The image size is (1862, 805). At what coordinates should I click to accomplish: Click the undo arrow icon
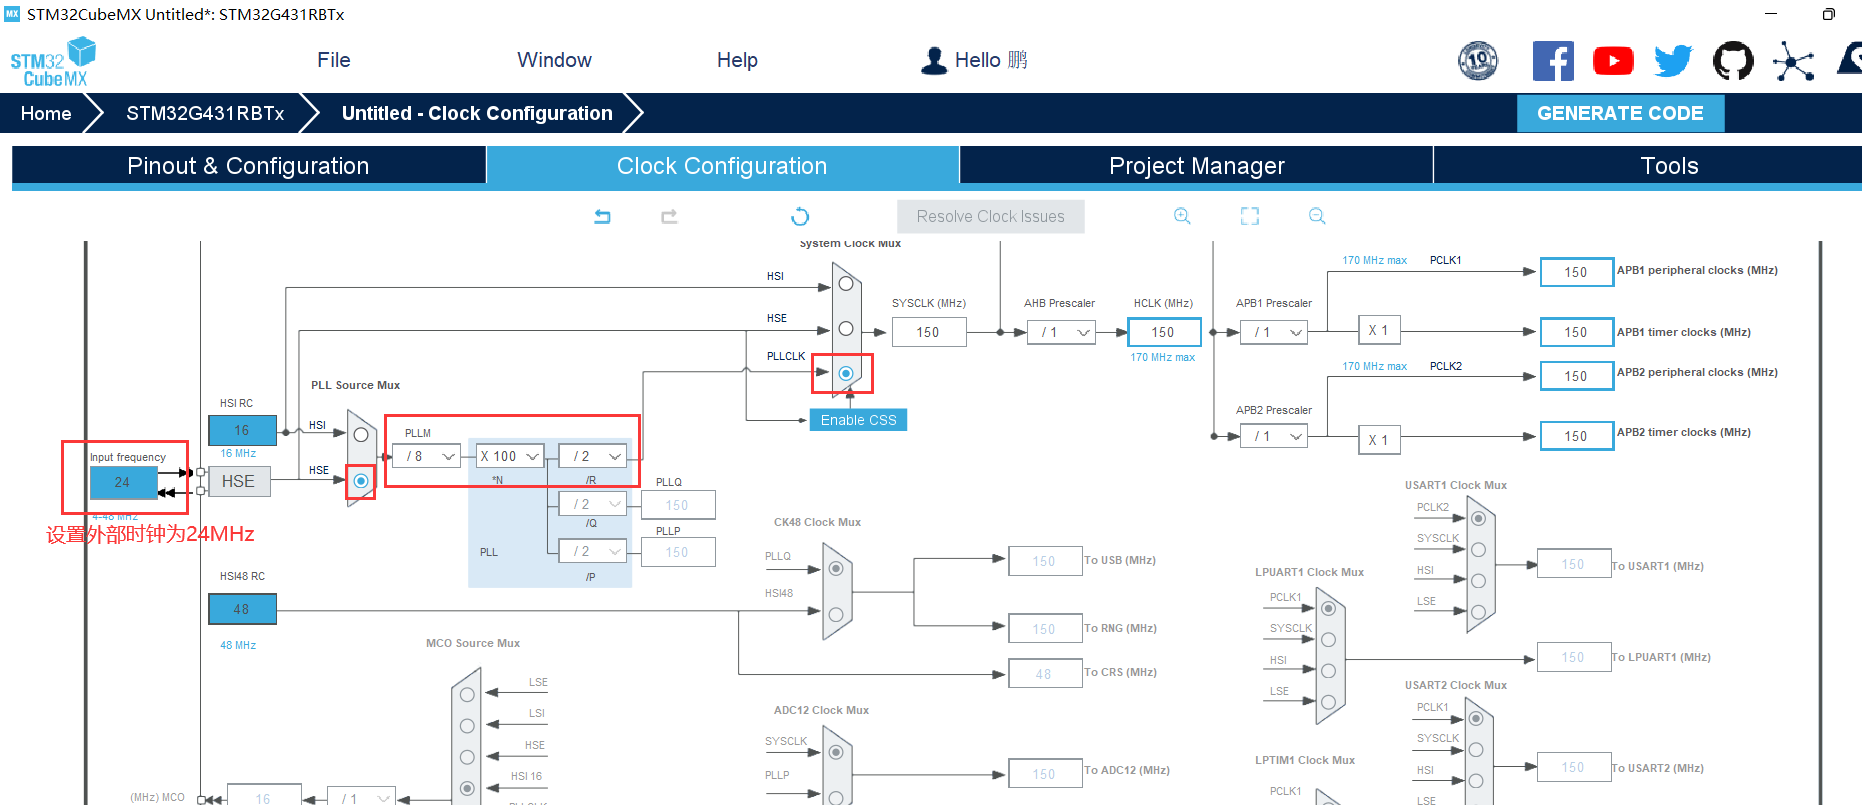602,216
